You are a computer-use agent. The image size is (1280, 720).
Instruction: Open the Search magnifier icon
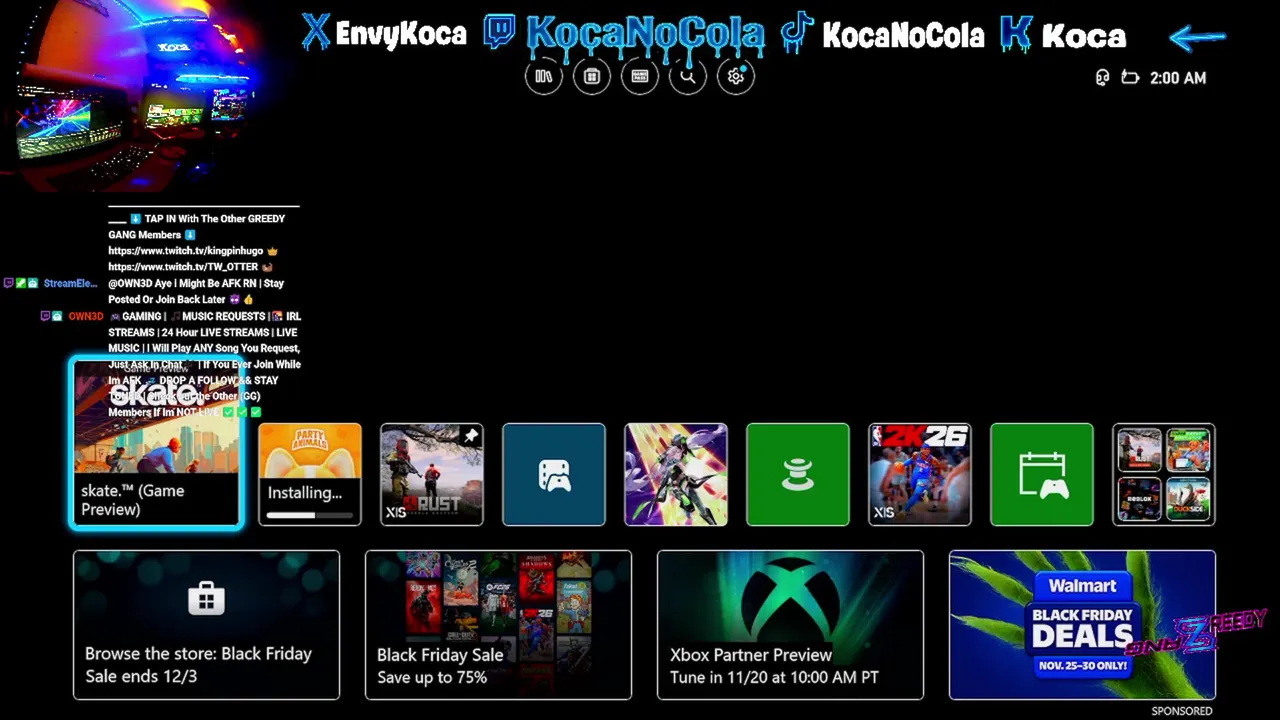coord(688,76)
